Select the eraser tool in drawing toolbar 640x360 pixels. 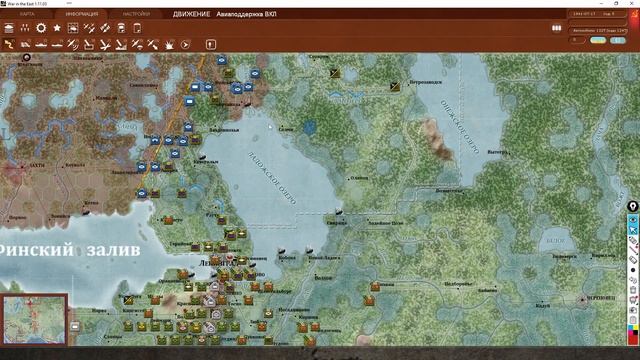[633, 260]
